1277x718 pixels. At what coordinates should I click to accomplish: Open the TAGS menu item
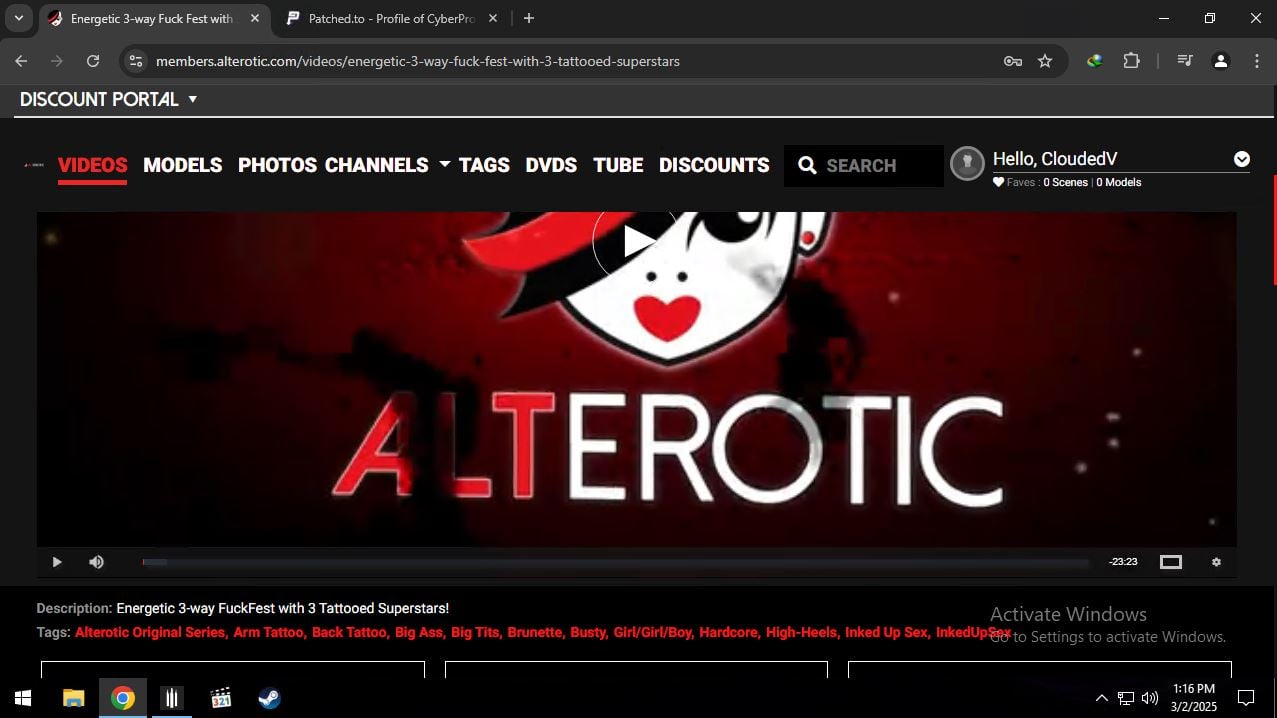[x=484, y=165]
